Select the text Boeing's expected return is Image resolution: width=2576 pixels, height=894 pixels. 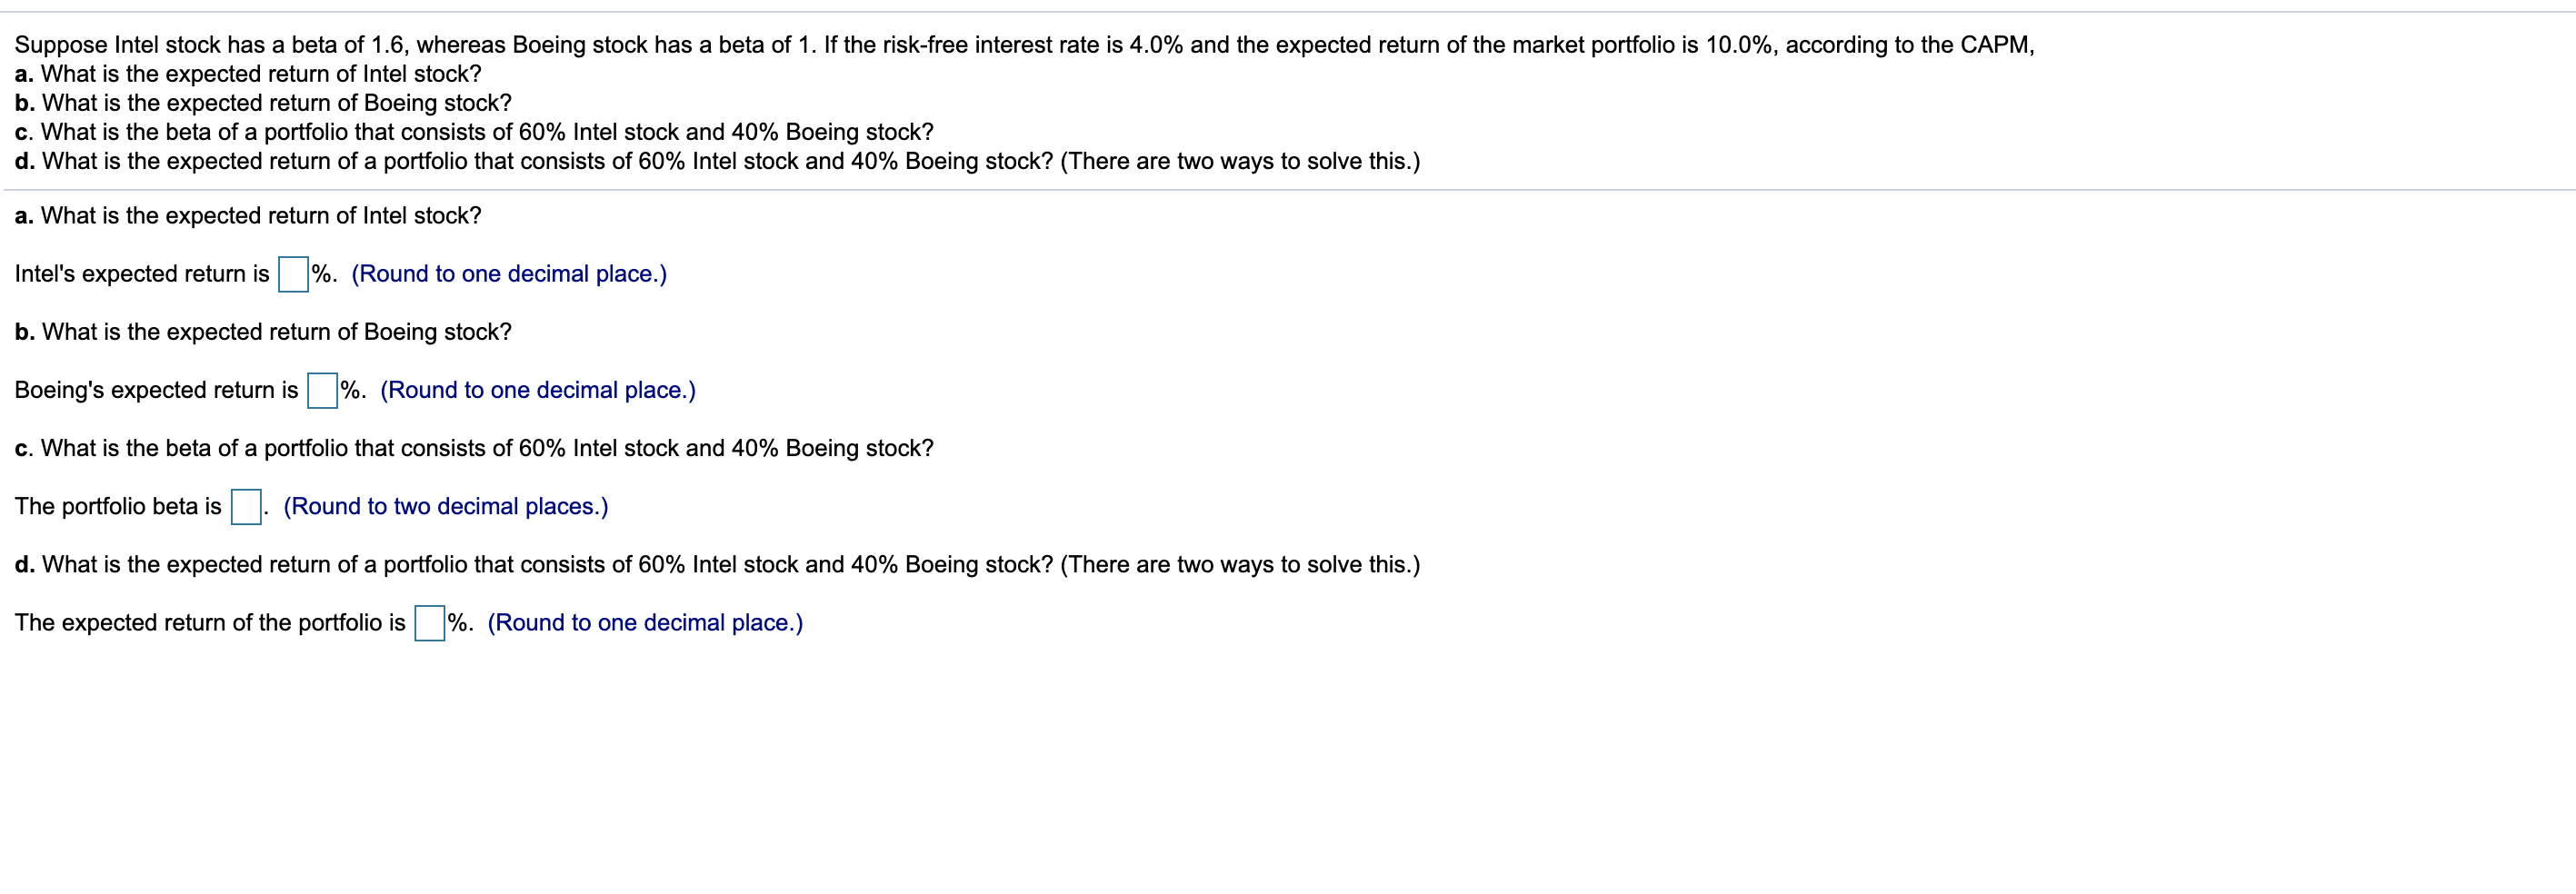point(155,389)
